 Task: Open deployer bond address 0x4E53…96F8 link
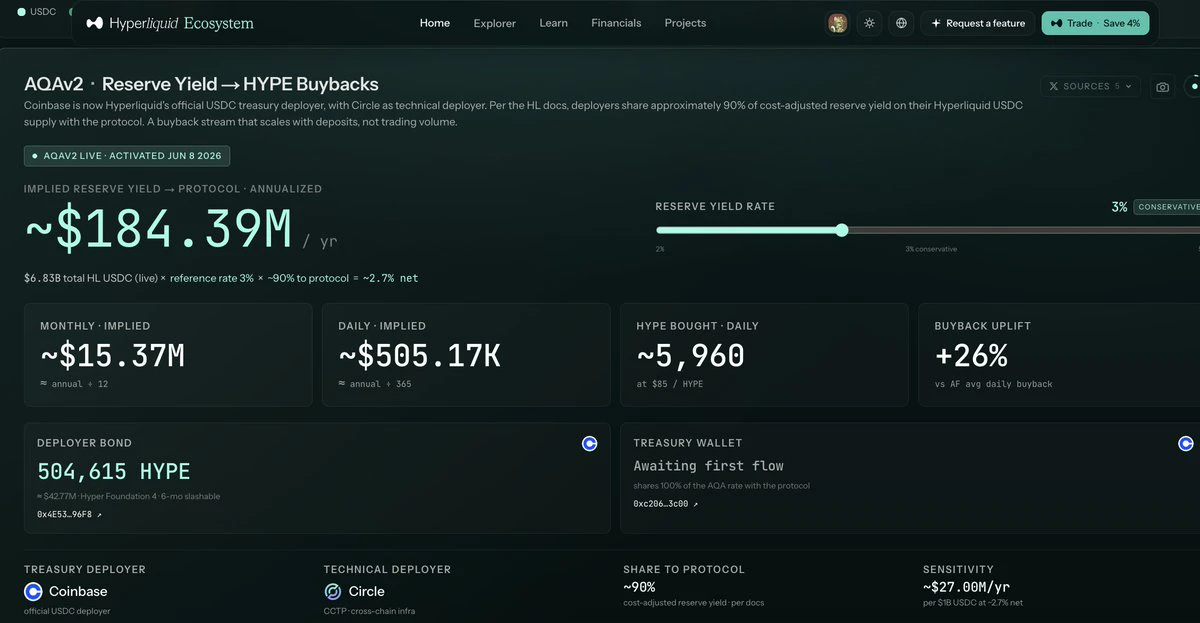point(69,514)
